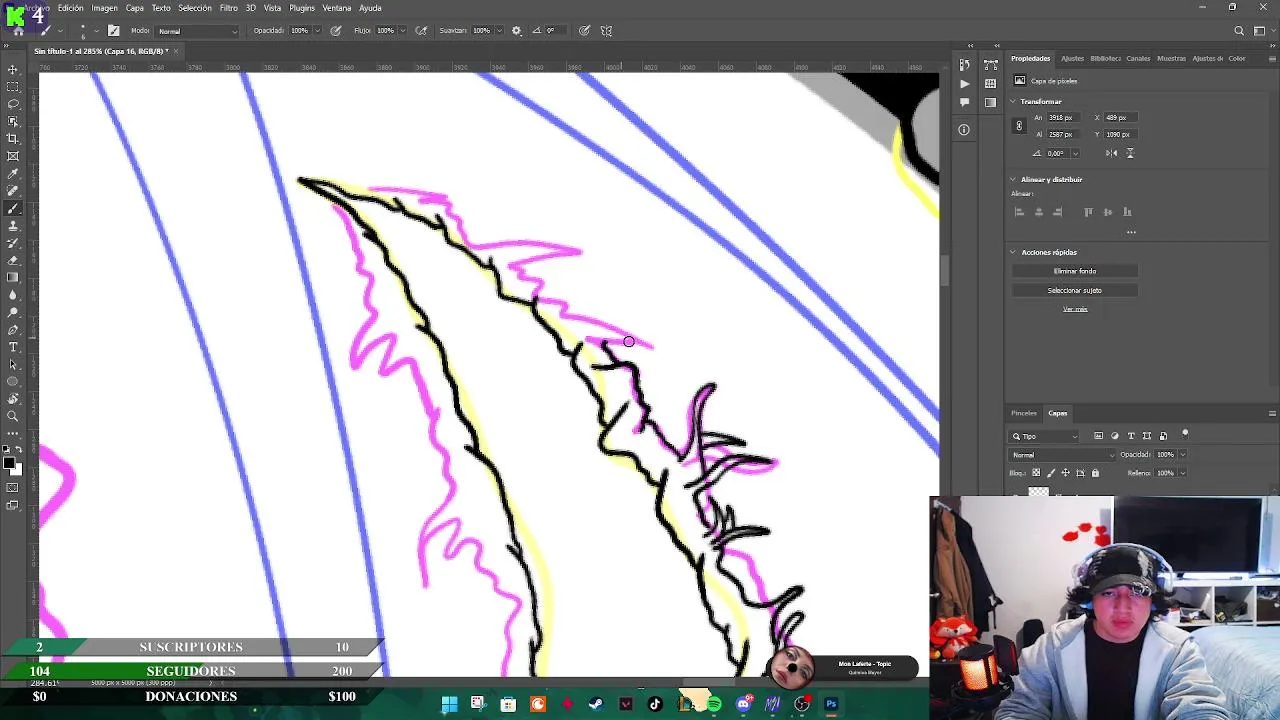Select the Crop tool
The image size is (1280, 720).
tap(13, 139)
